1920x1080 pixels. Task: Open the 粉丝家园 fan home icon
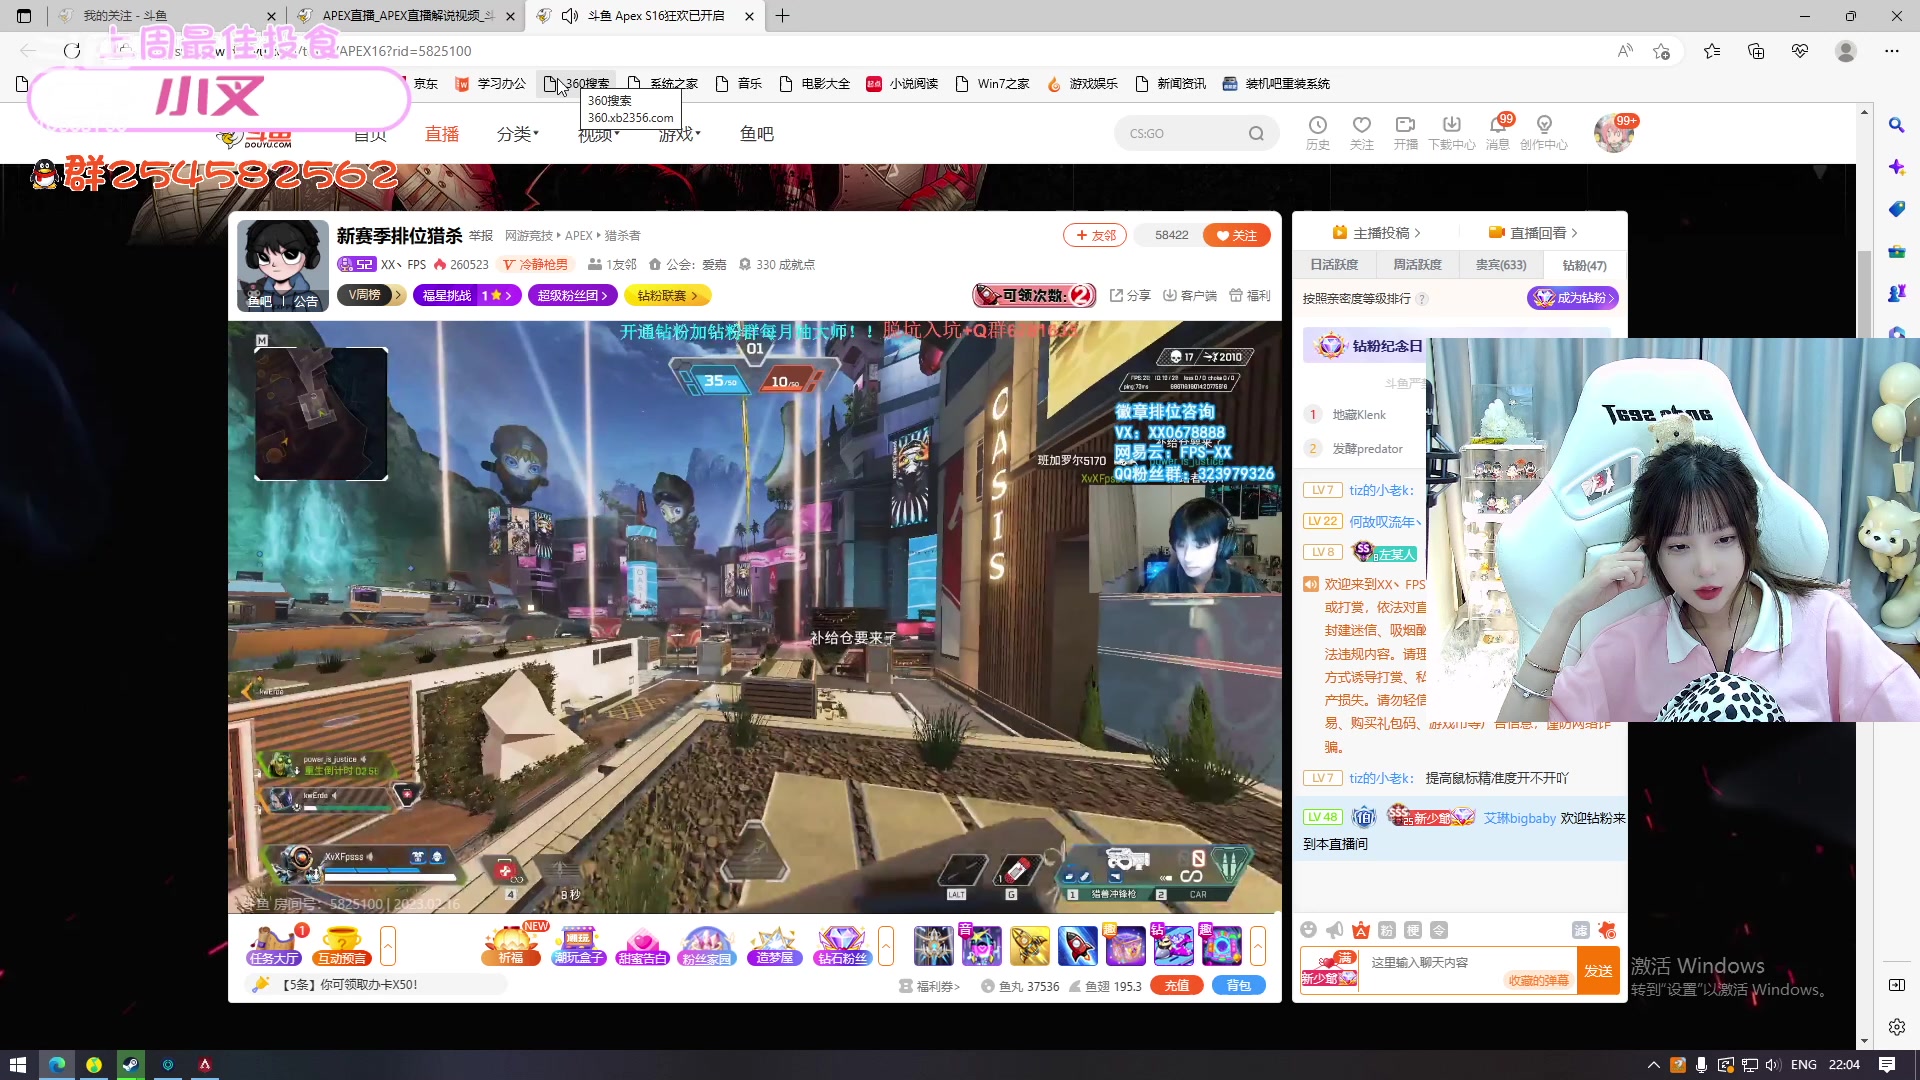707,945
